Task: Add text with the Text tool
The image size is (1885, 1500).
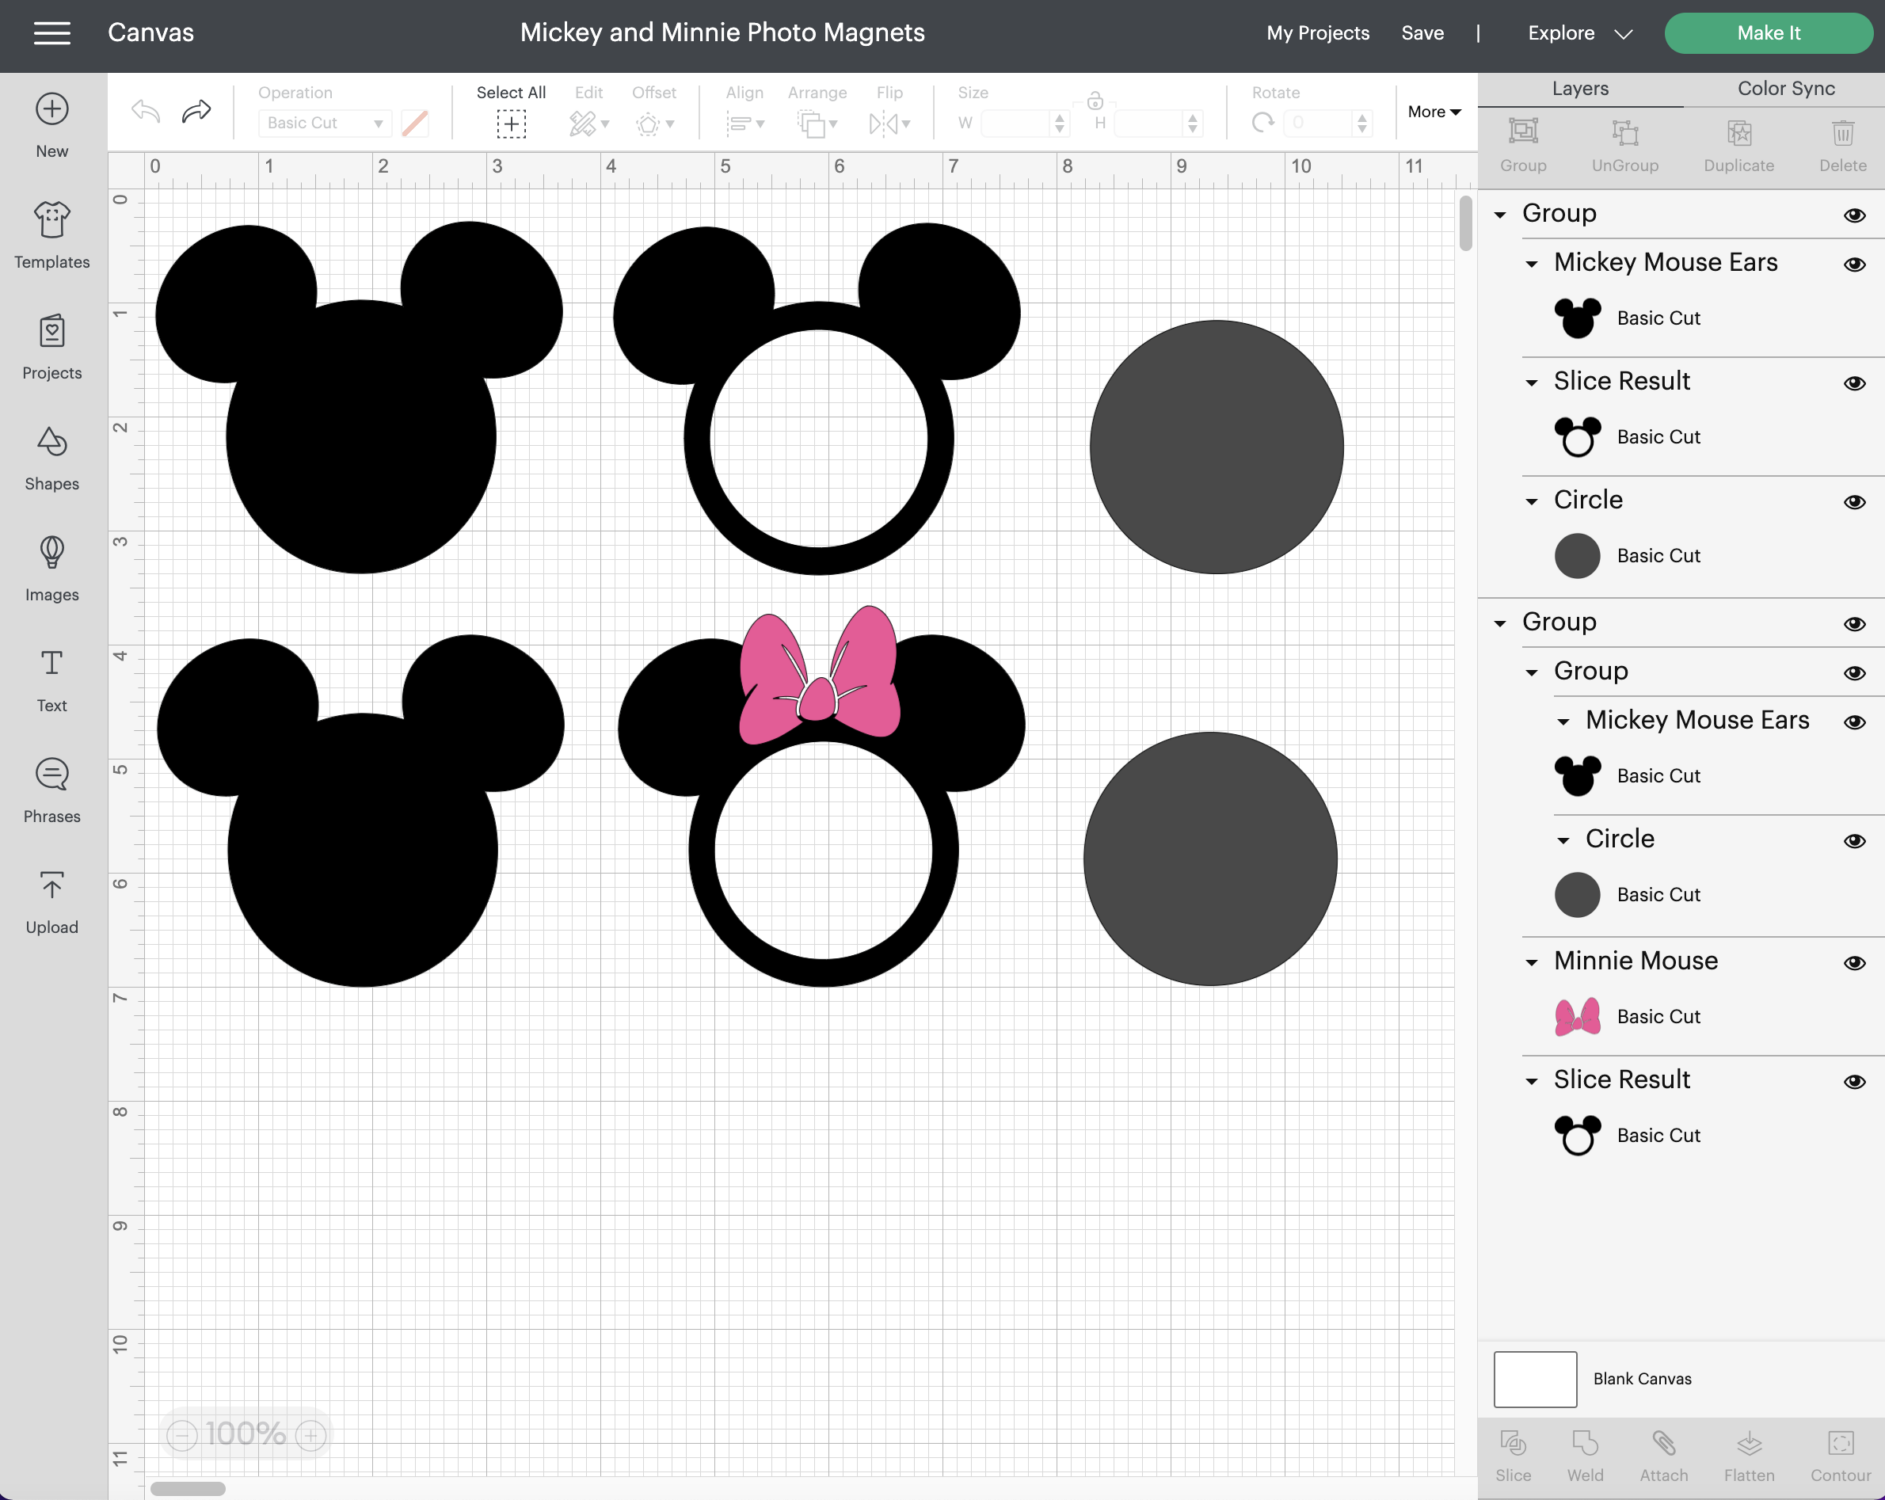Action: [x=52, y=679]
